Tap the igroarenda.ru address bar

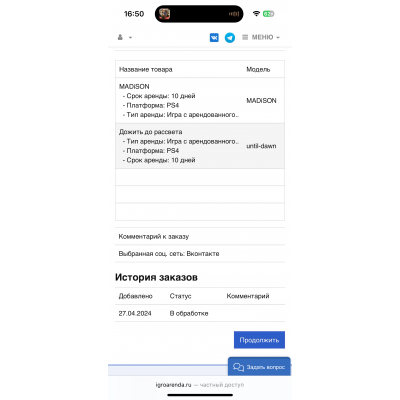(x=200, y=385)
